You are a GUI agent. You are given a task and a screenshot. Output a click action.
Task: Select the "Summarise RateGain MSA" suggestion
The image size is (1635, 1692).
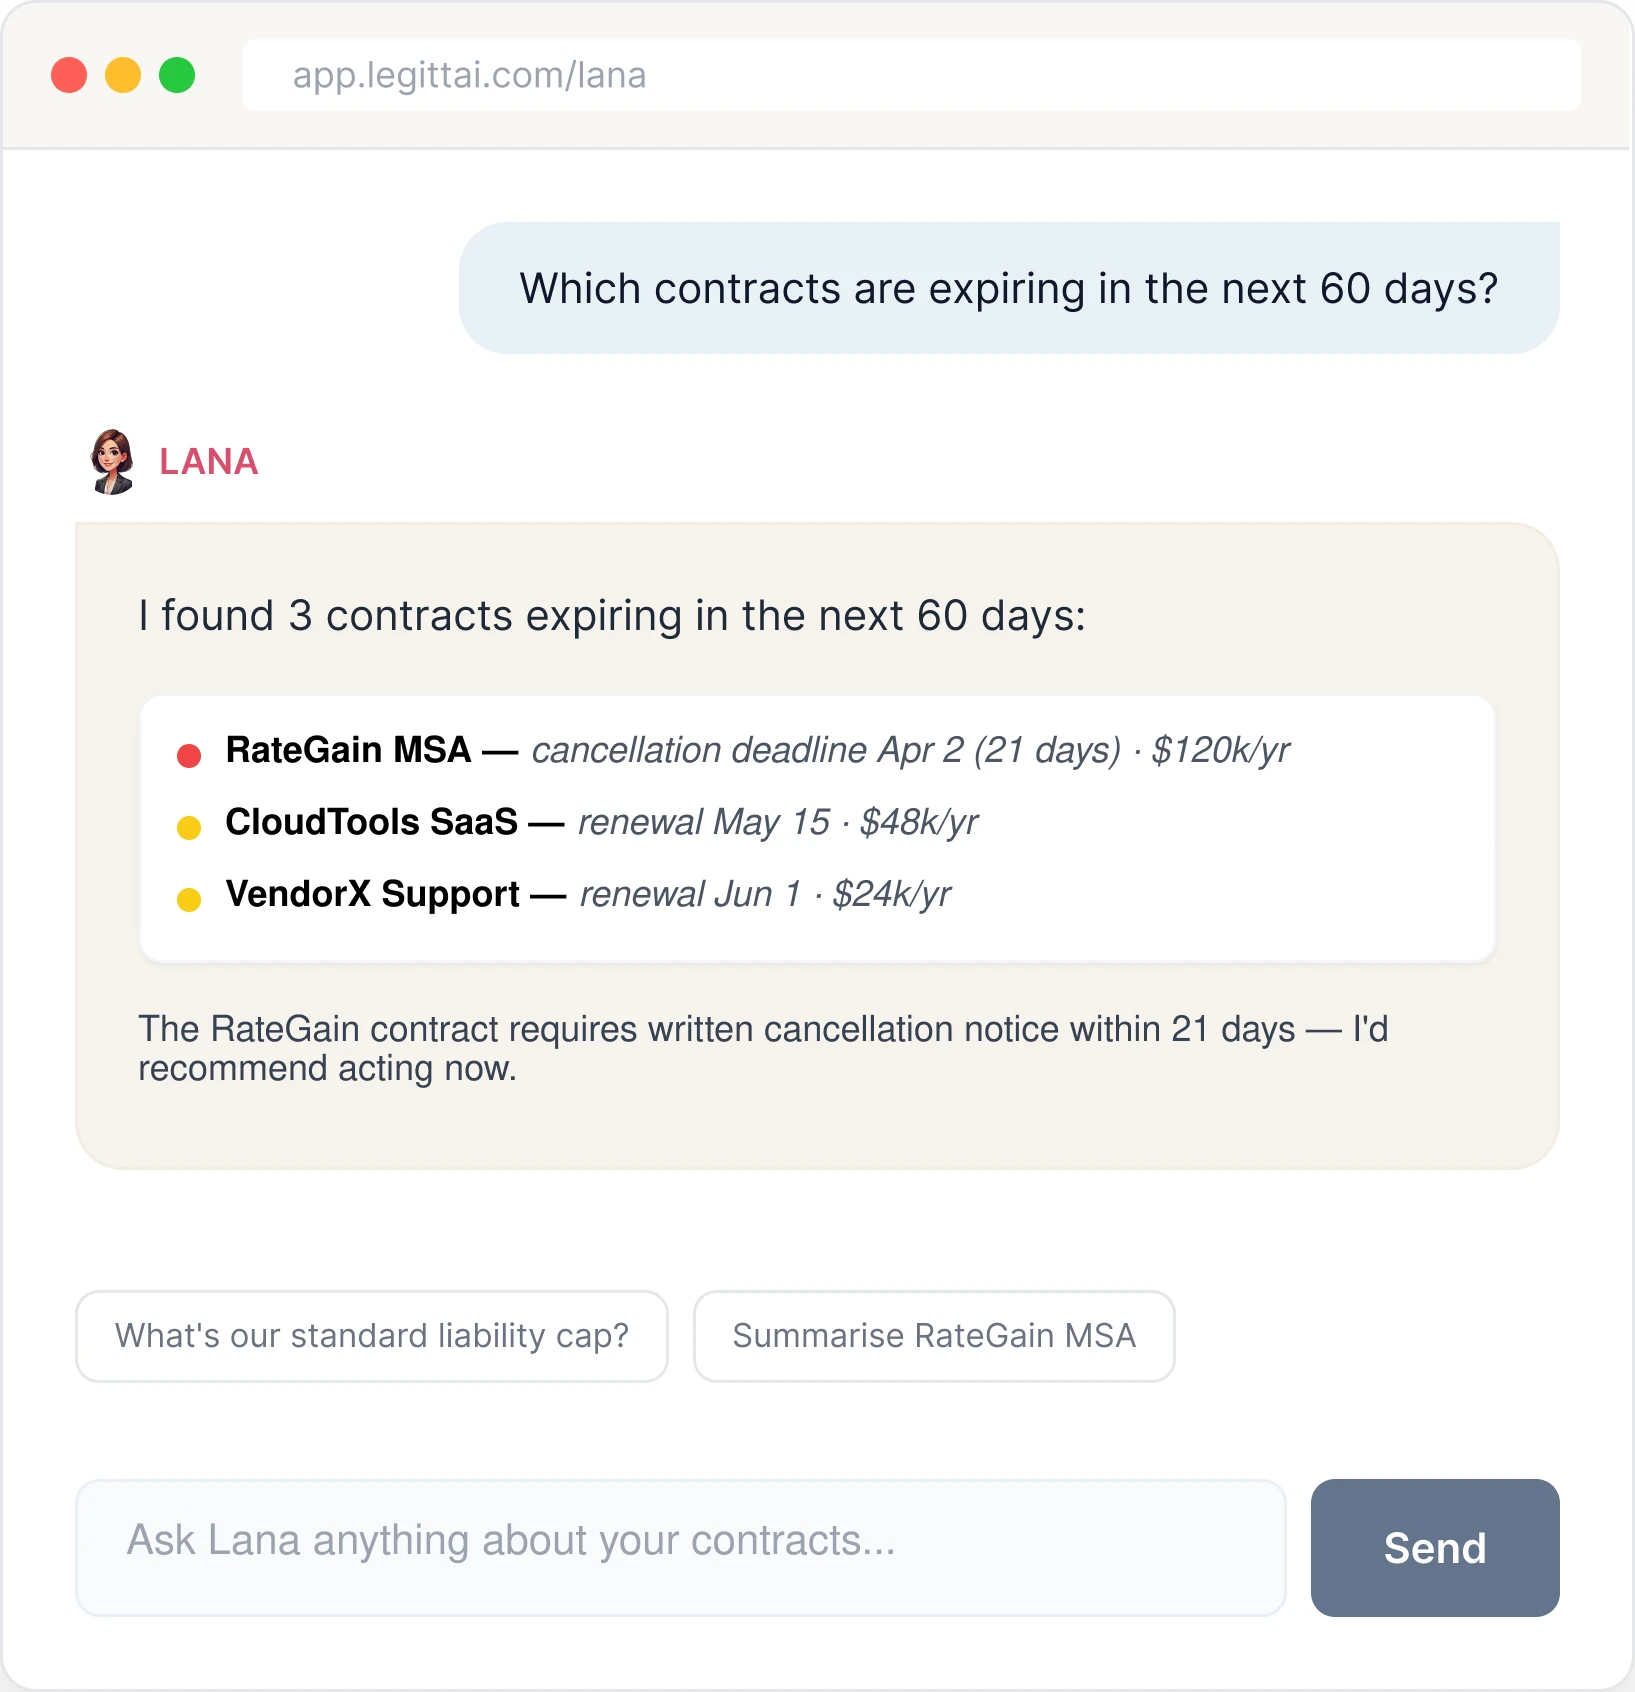[933, 1336]
